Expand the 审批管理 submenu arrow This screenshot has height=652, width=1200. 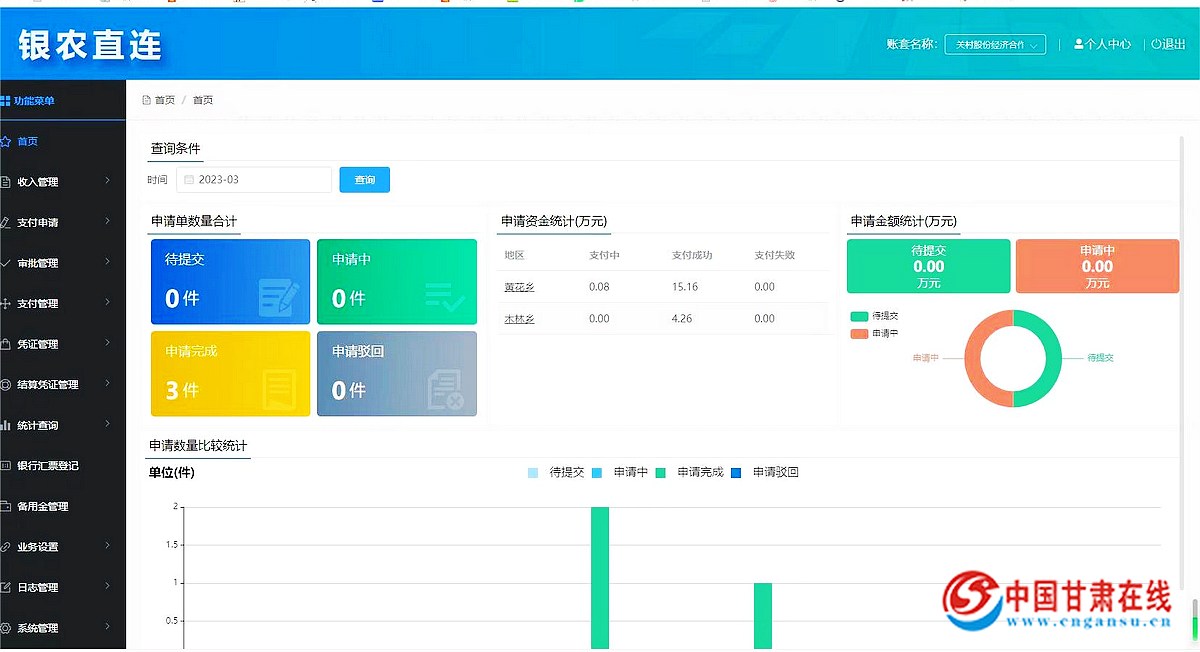coord(107,263)
